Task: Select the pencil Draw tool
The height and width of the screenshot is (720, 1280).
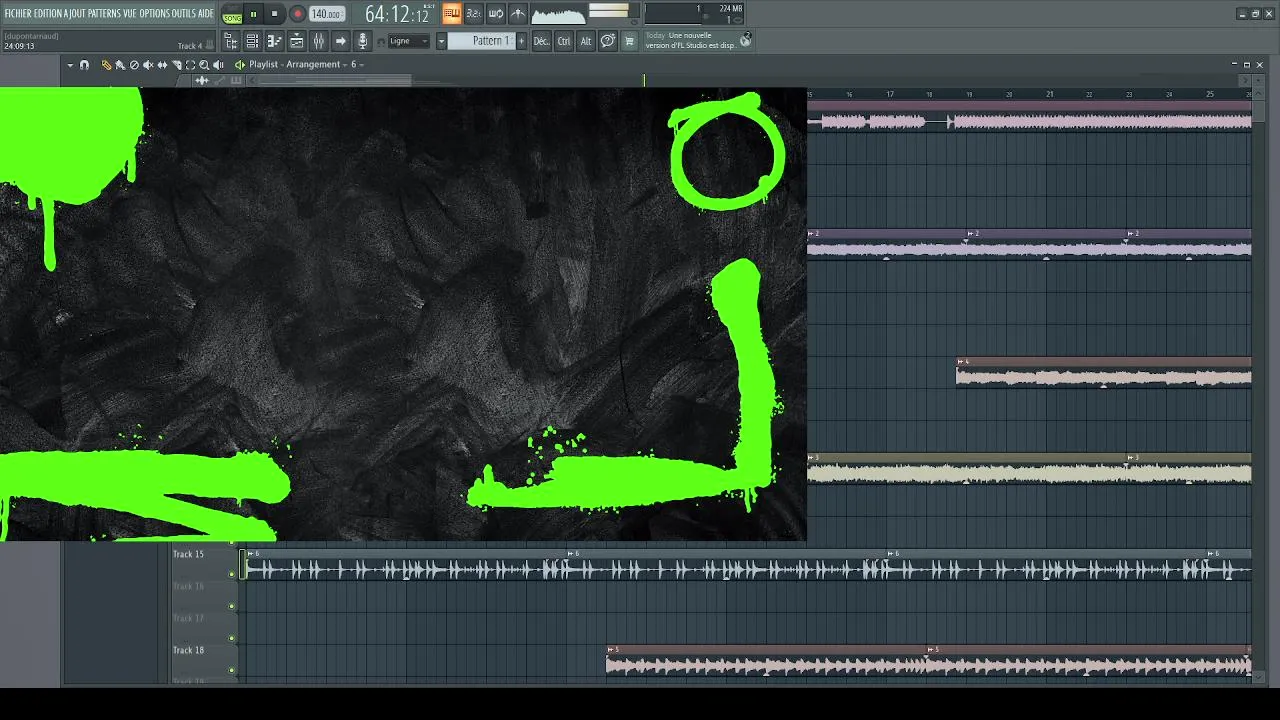Action: pos(106,65)
